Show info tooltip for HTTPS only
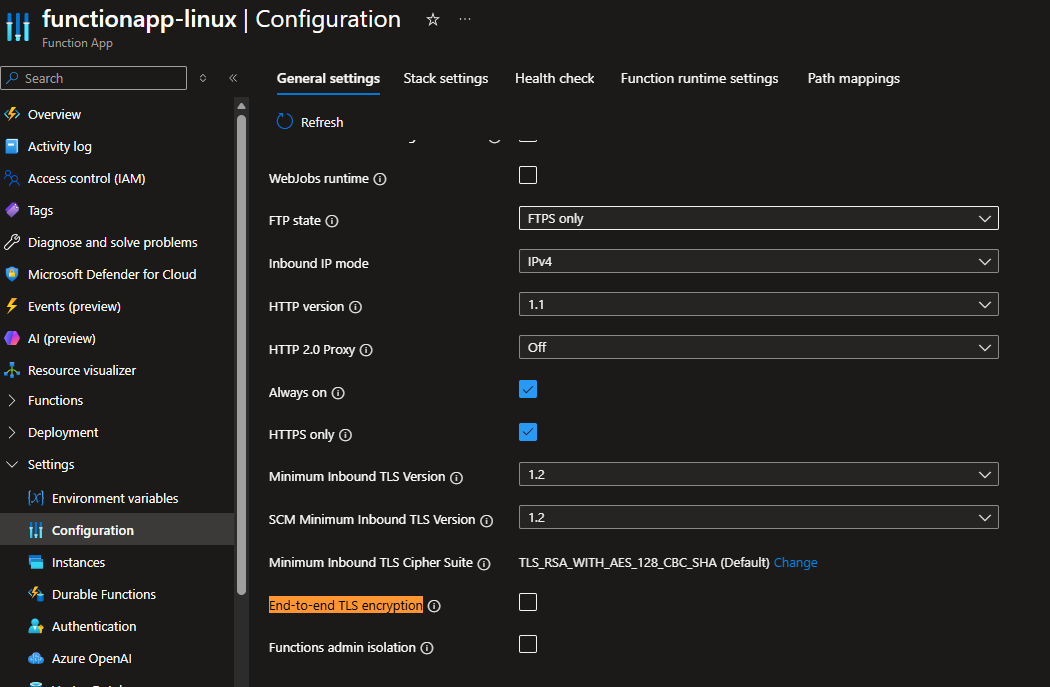 point(346,435)
